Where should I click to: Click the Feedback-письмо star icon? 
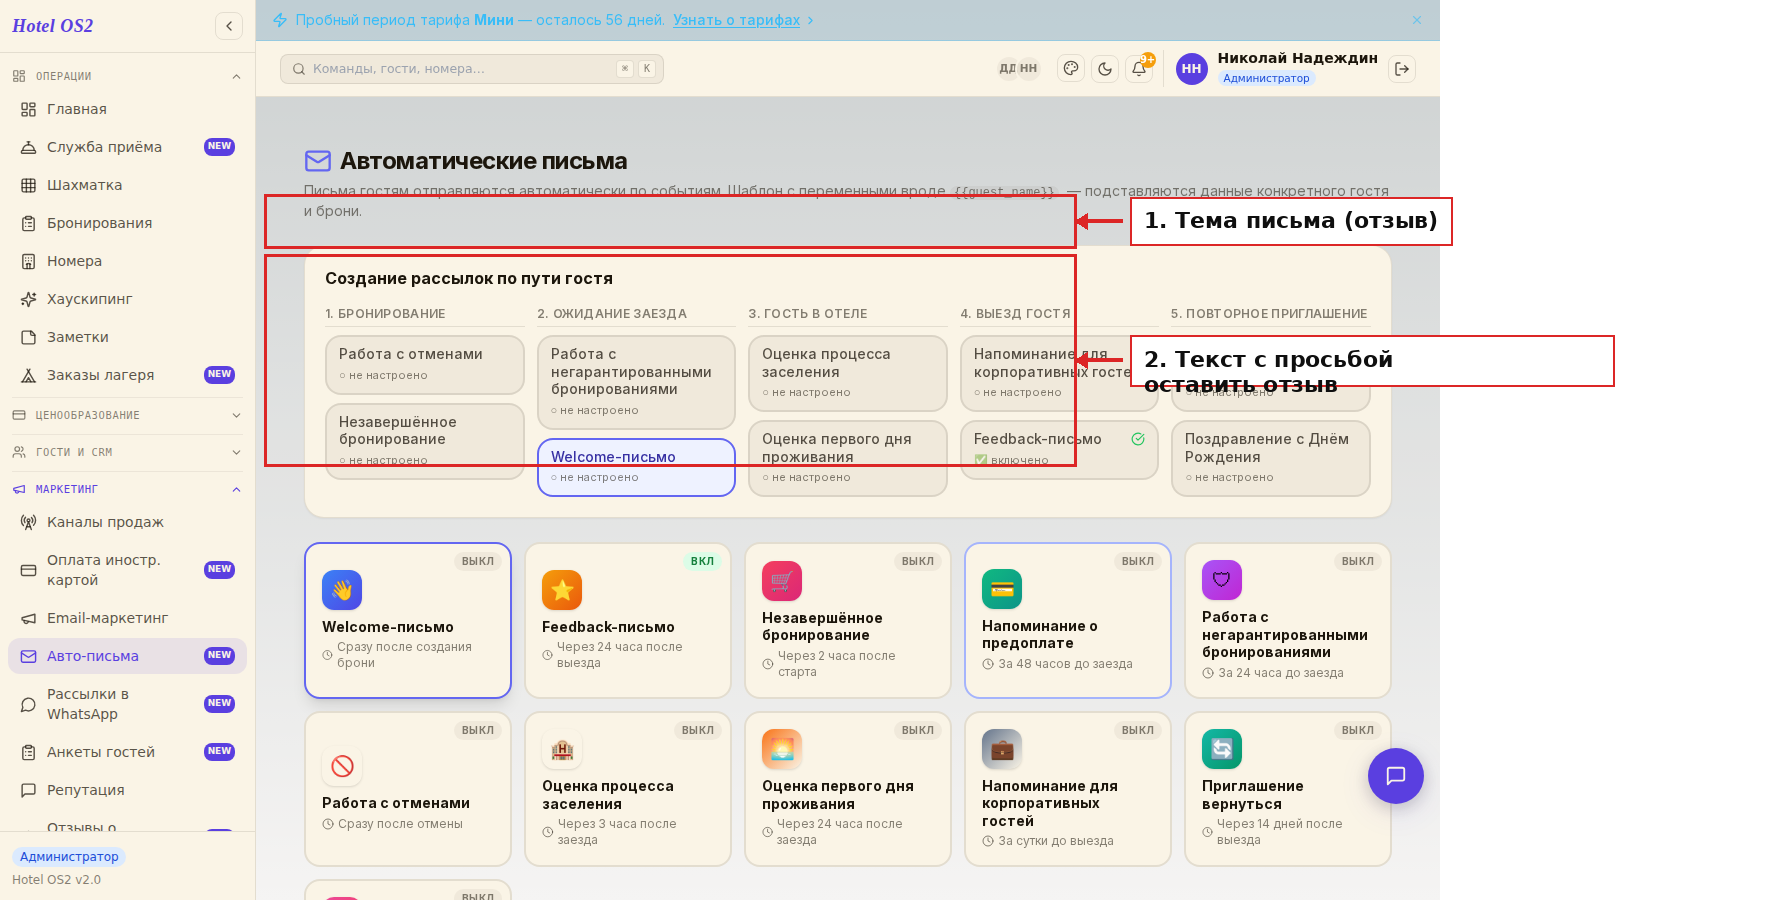coord(562,590)
